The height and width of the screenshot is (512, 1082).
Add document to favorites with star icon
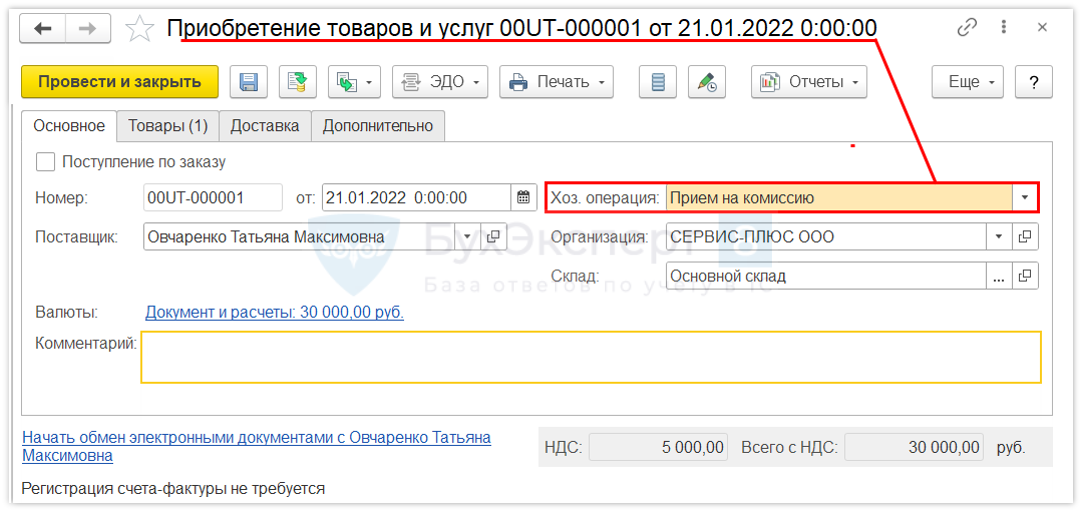140,28
